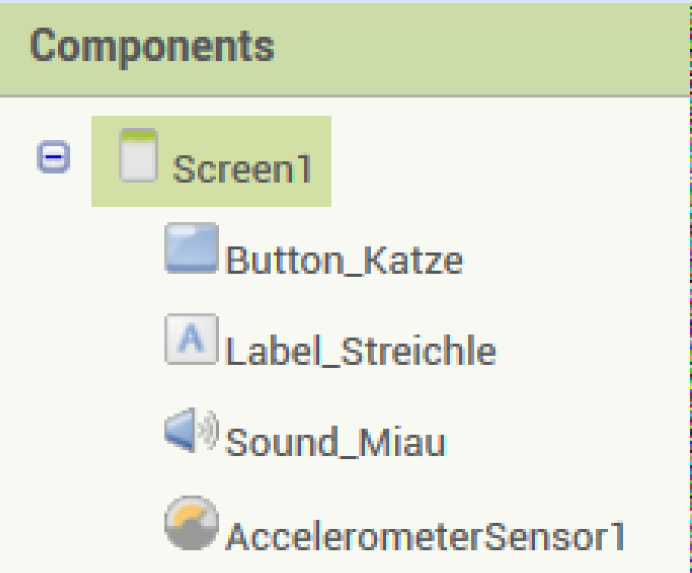This screenshot has width=692, height=573.
Task: Click the highlighted Screen1 row background
Action: click(211, 161)
